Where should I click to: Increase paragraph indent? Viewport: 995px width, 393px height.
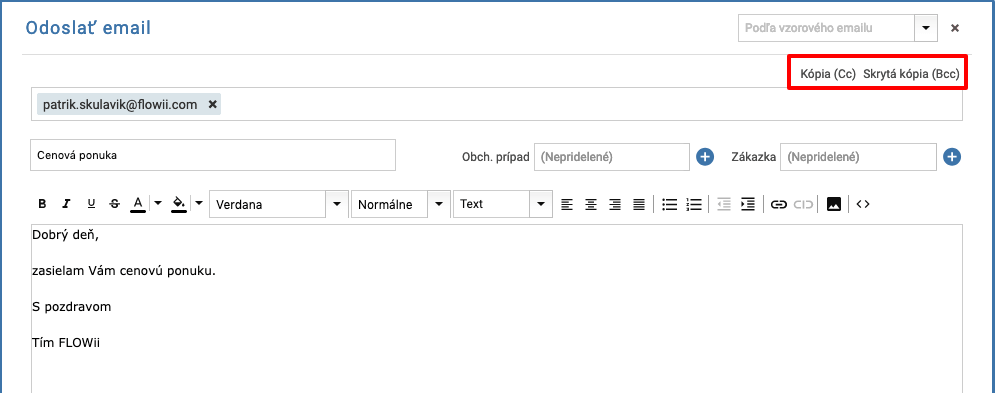[x=748, y=204]
